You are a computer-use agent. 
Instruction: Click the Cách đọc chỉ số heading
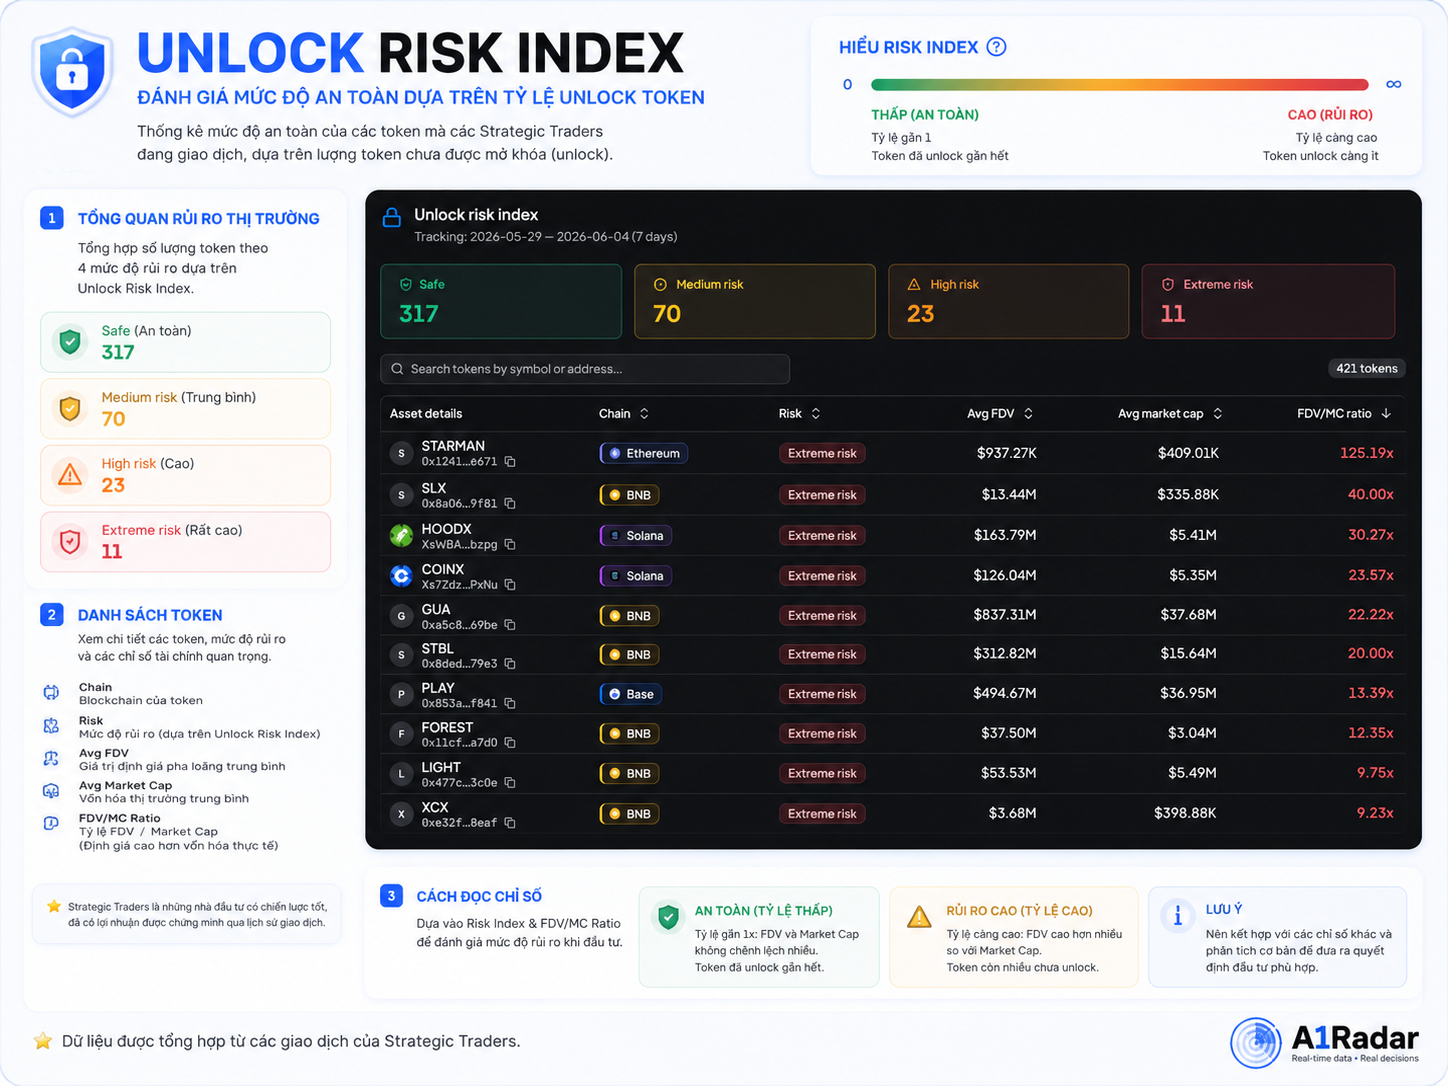(479, 897)
